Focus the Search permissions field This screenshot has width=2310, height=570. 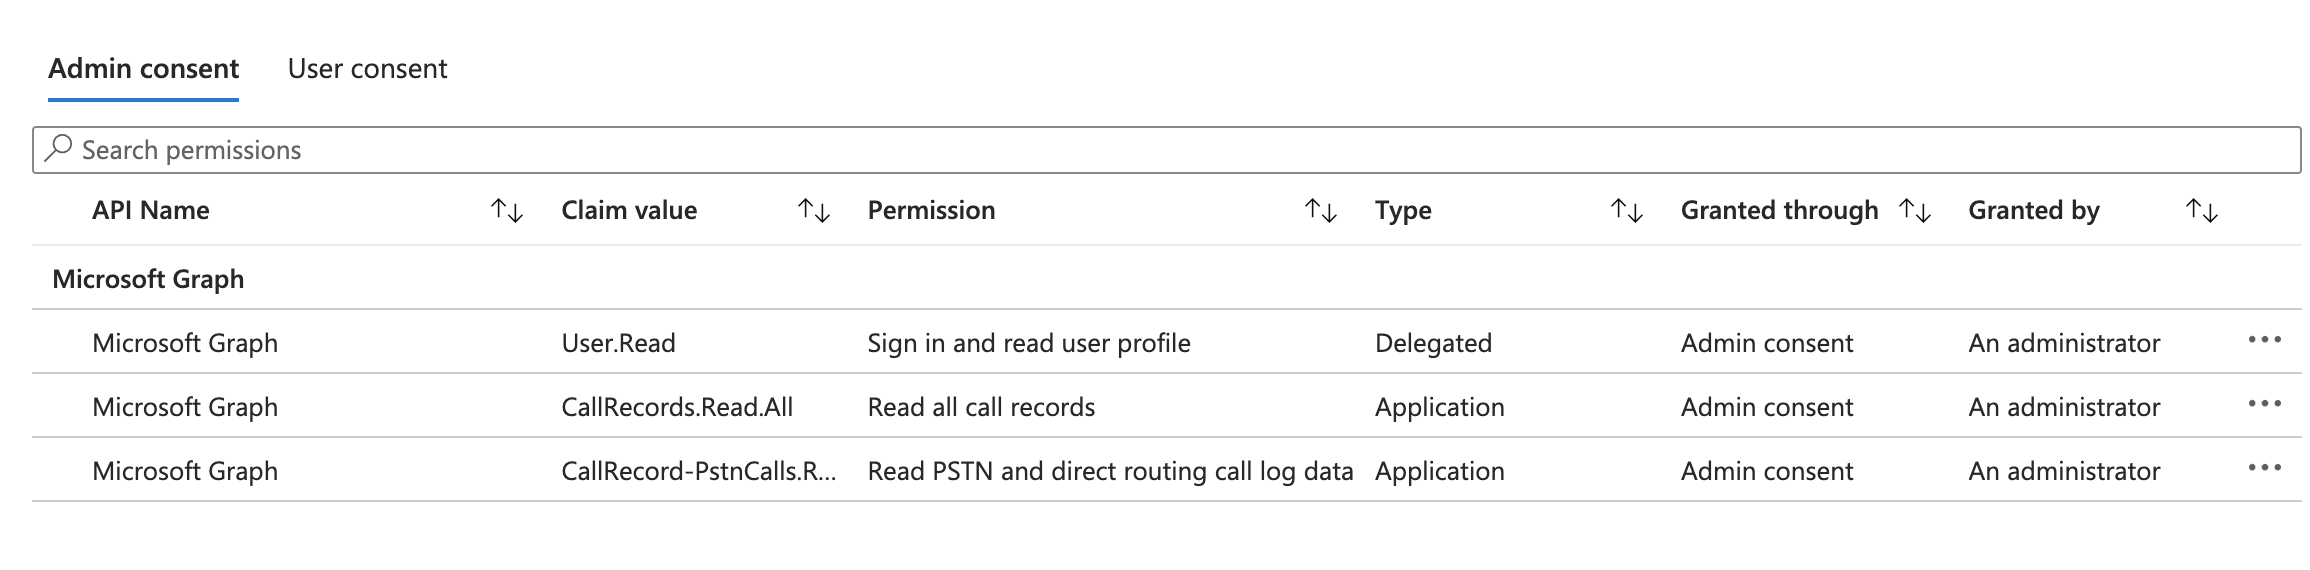(x=1166, y=150)
